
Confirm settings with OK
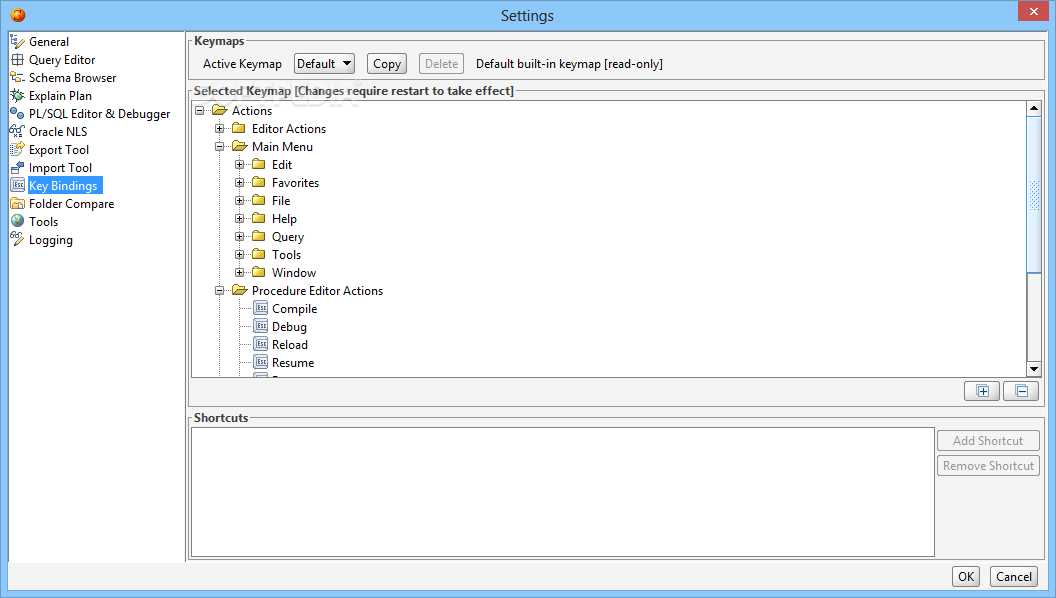[966, 576]
